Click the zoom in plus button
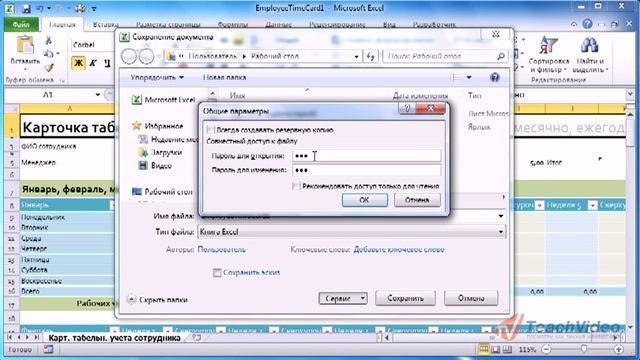This screenshot has height=360, width=640. 619,349
